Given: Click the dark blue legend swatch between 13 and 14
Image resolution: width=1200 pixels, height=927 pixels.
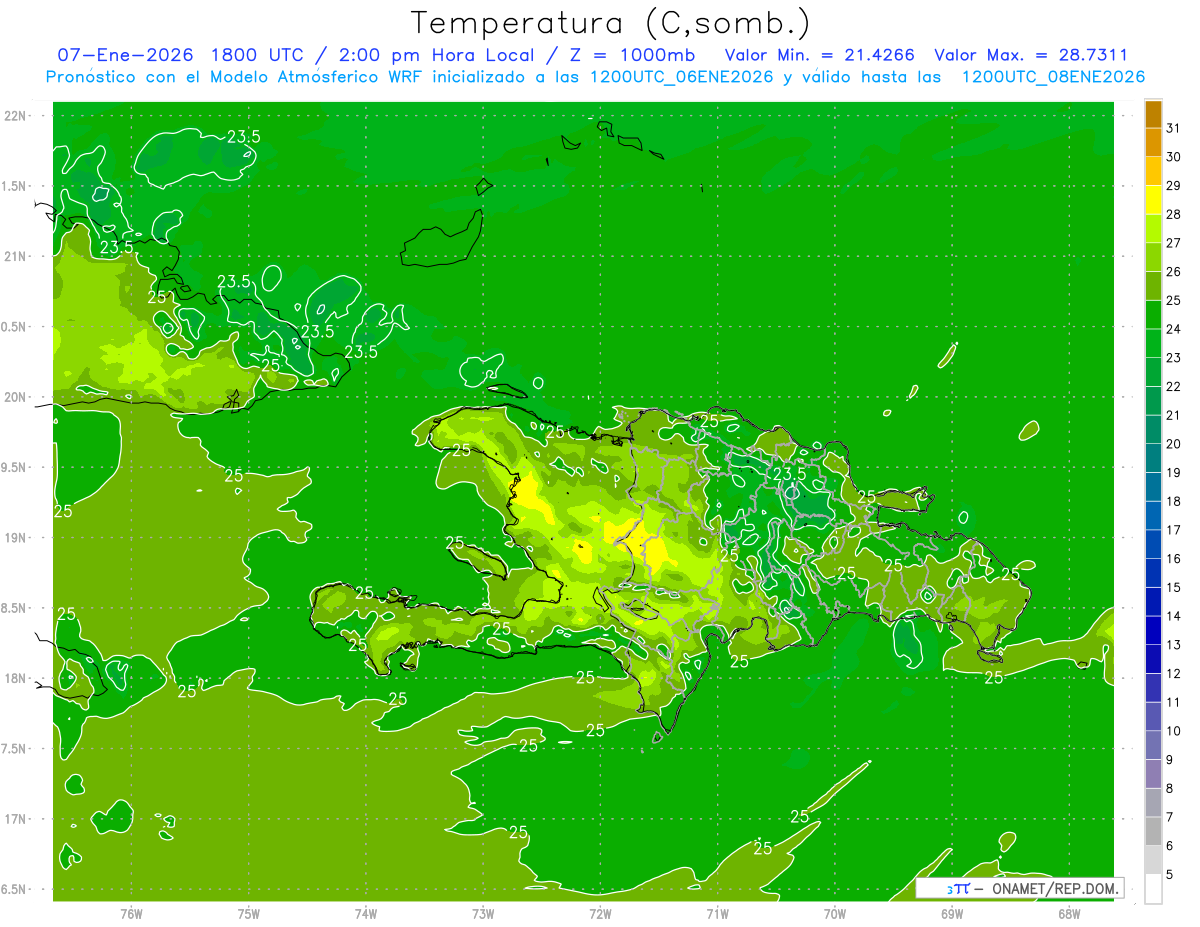Looking at the screenshot, I should click(1153, 630).
